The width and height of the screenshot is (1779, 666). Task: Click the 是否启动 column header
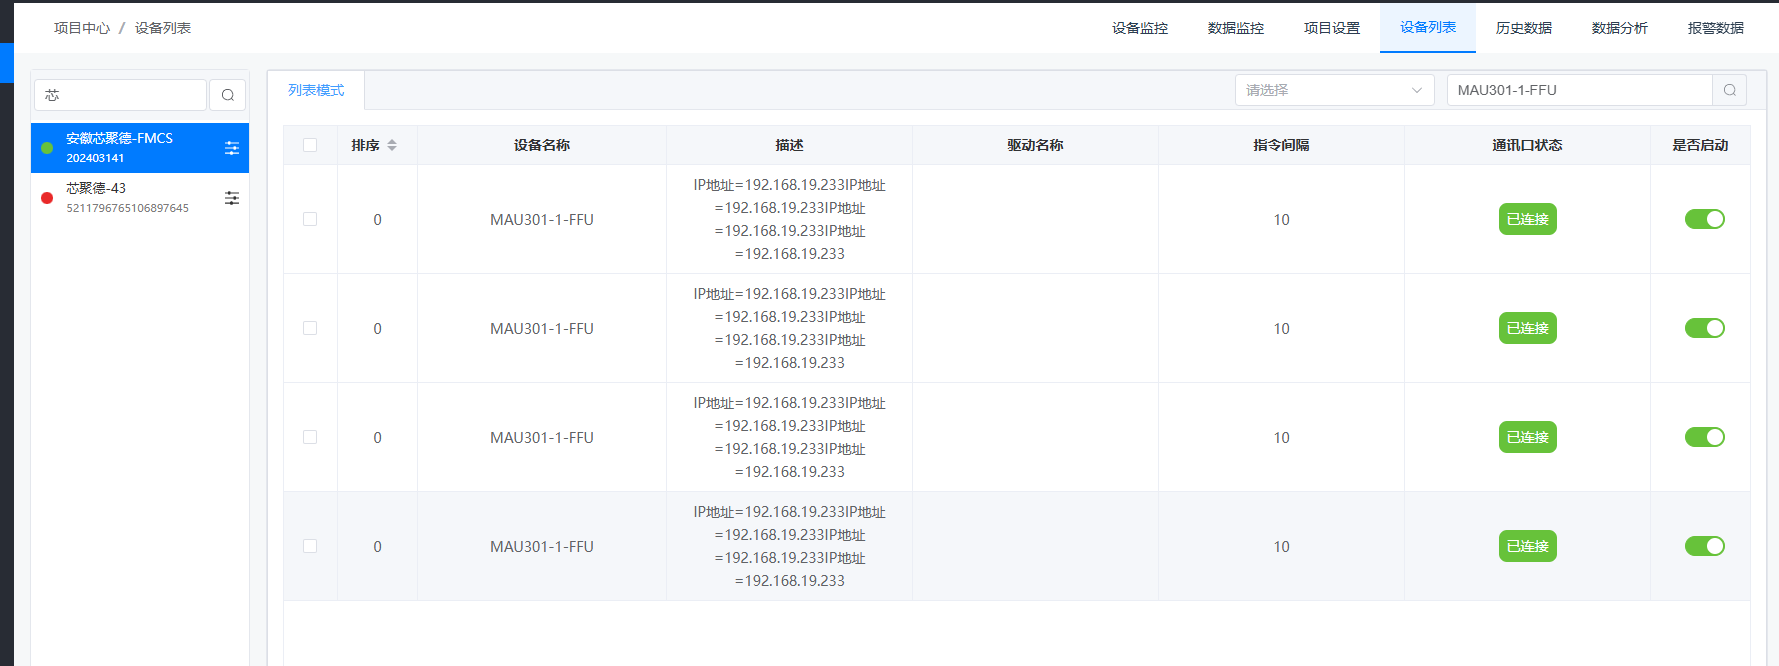click(1700, 145)
